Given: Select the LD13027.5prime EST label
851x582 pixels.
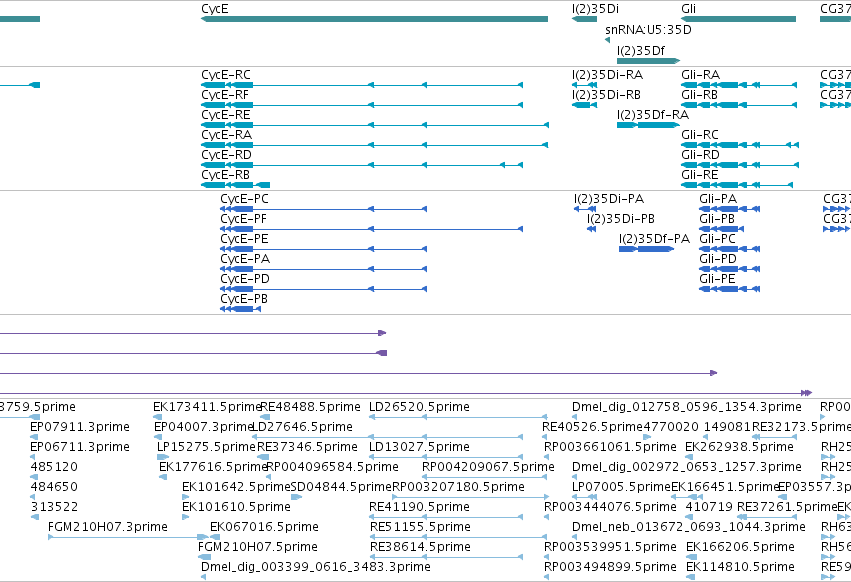Looking at the screenshot, I should click(420, 447).
